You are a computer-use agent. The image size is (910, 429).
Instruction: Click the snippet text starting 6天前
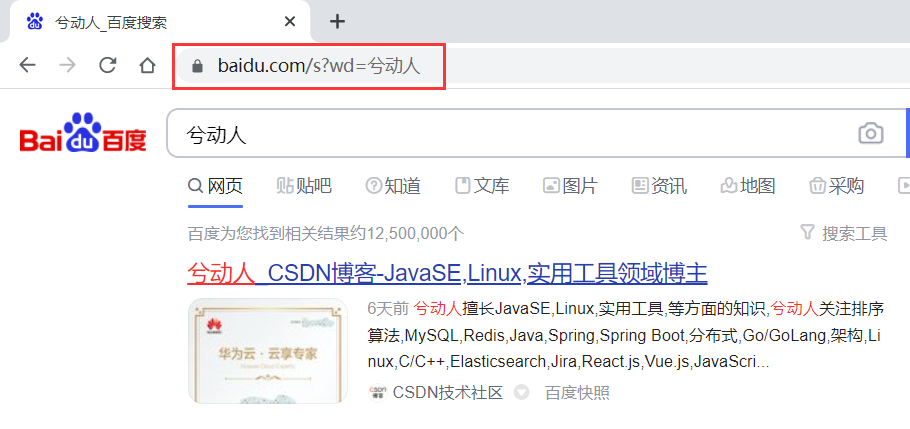coord(626,336)
